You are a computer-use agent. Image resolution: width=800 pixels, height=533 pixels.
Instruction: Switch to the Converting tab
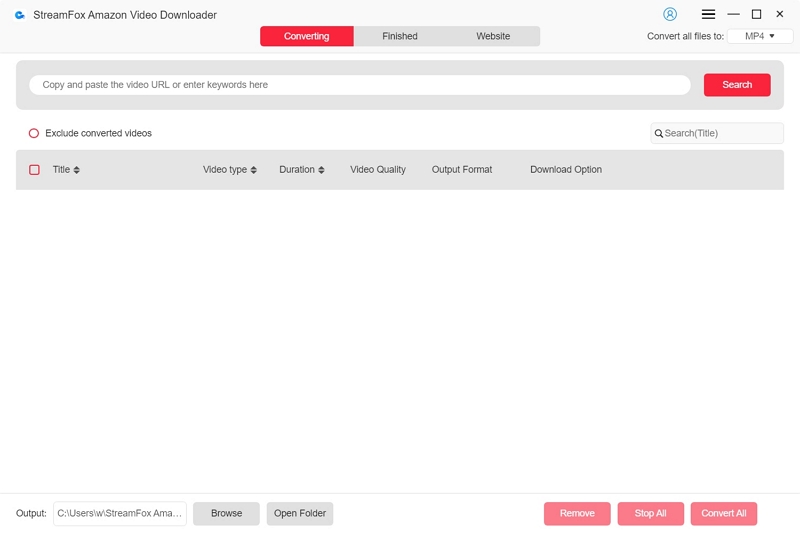[307, 36]
